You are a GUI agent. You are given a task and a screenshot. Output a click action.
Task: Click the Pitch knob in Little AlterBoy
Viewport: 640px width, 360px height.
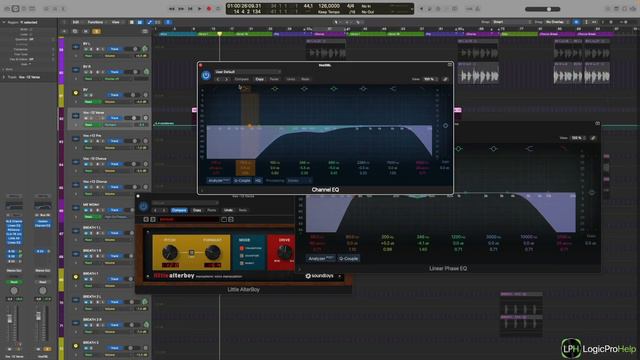(170, 253)
